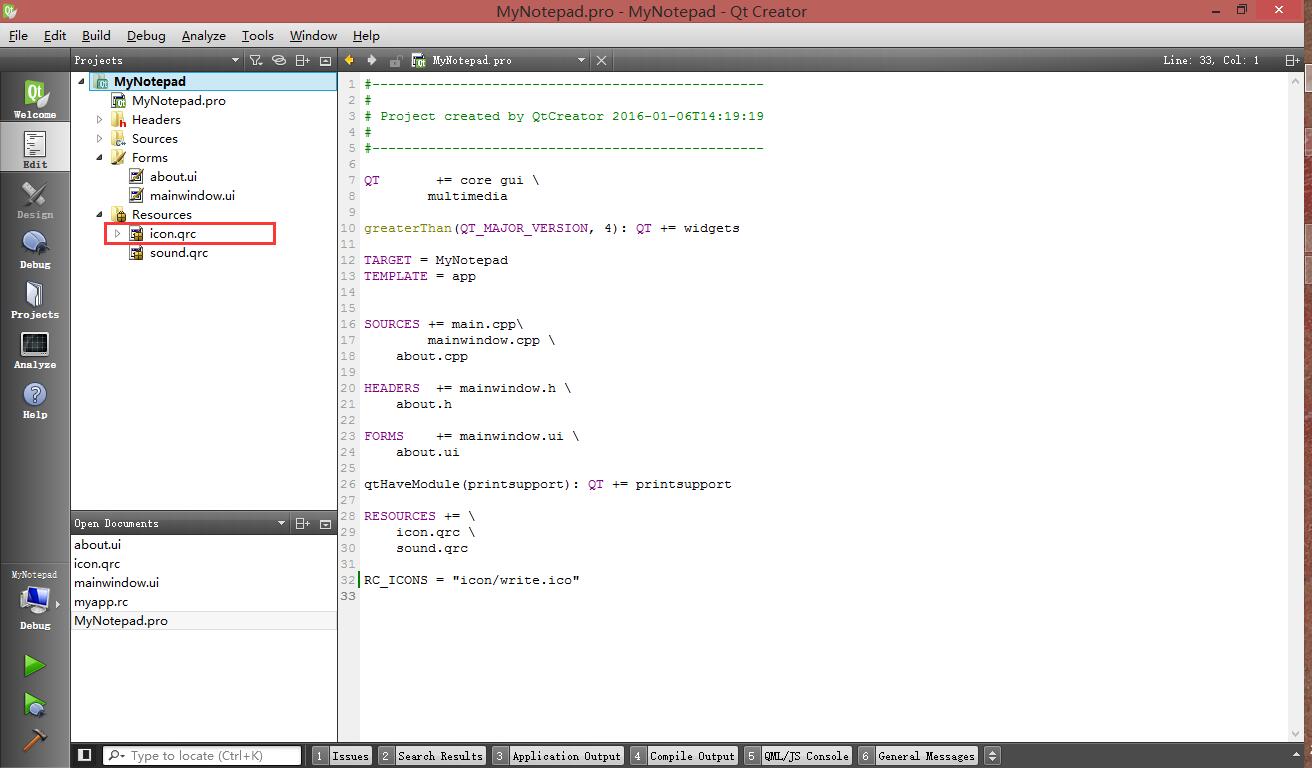Switch to Edit mode
Viewport: 1312px width, 768px height.
click(35, 149)
